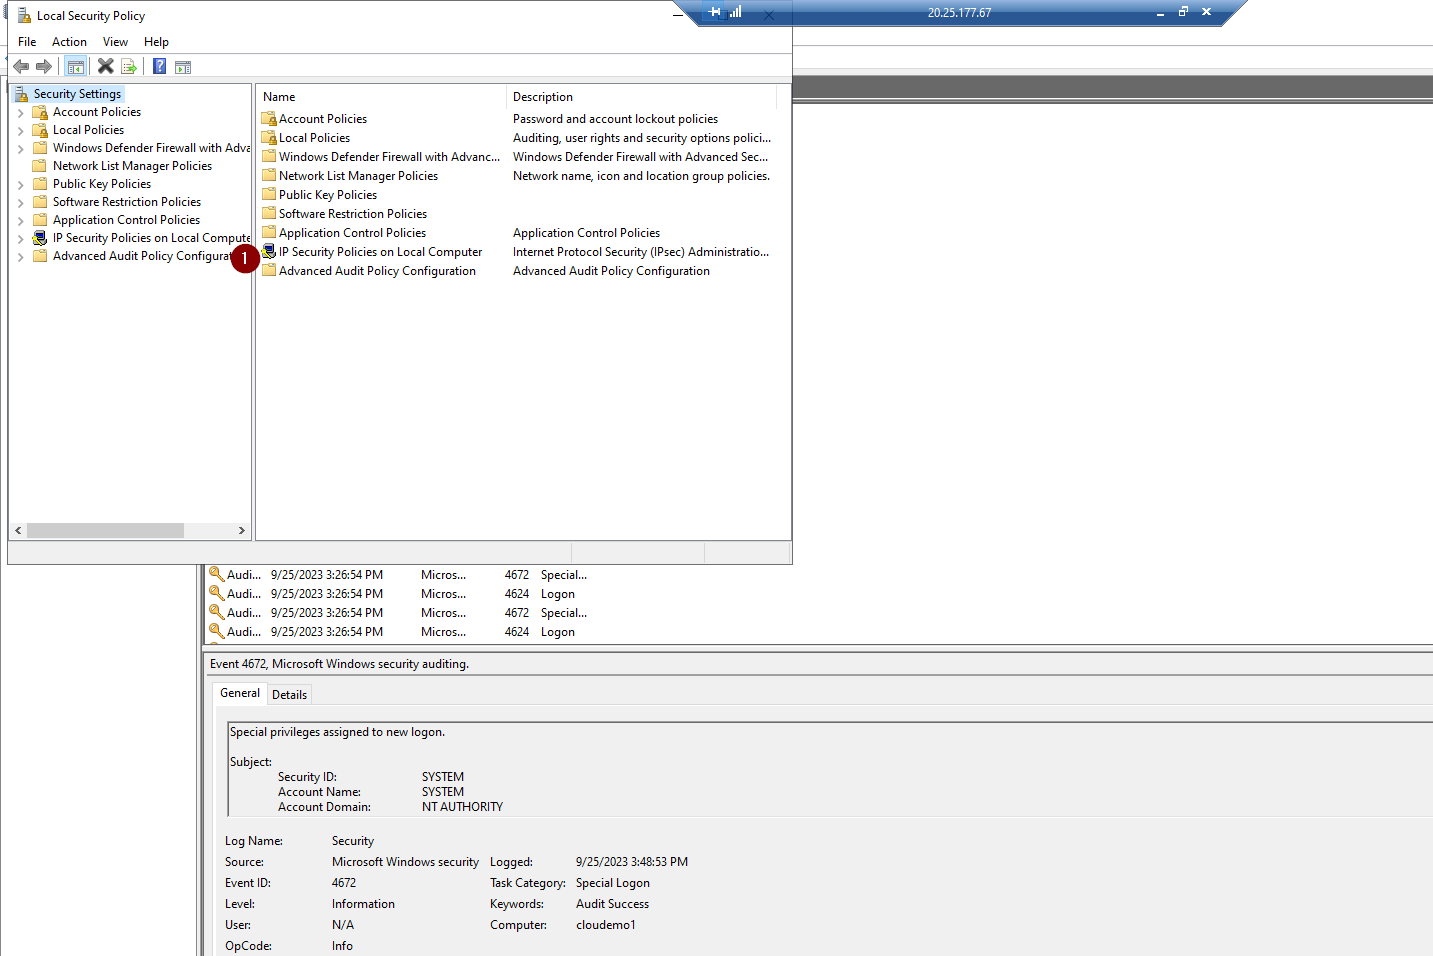Click the Forward arrow in the toolbar
Image resolution: width=1433 pixels, height=956 pixels.
click(44, 66)
